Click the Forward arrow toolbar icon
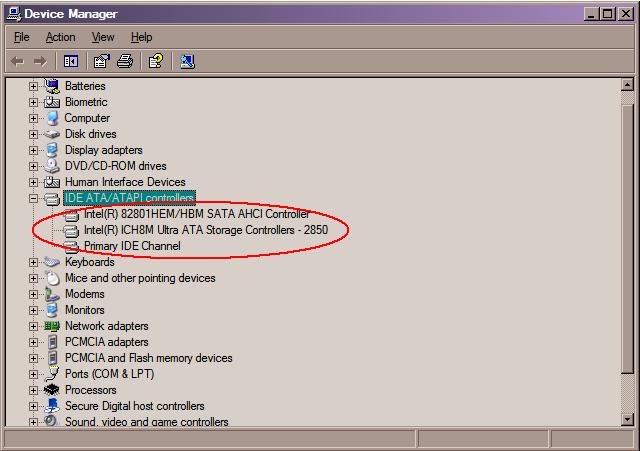The height and width of the screenshot is (451, 640). point(40,62)
